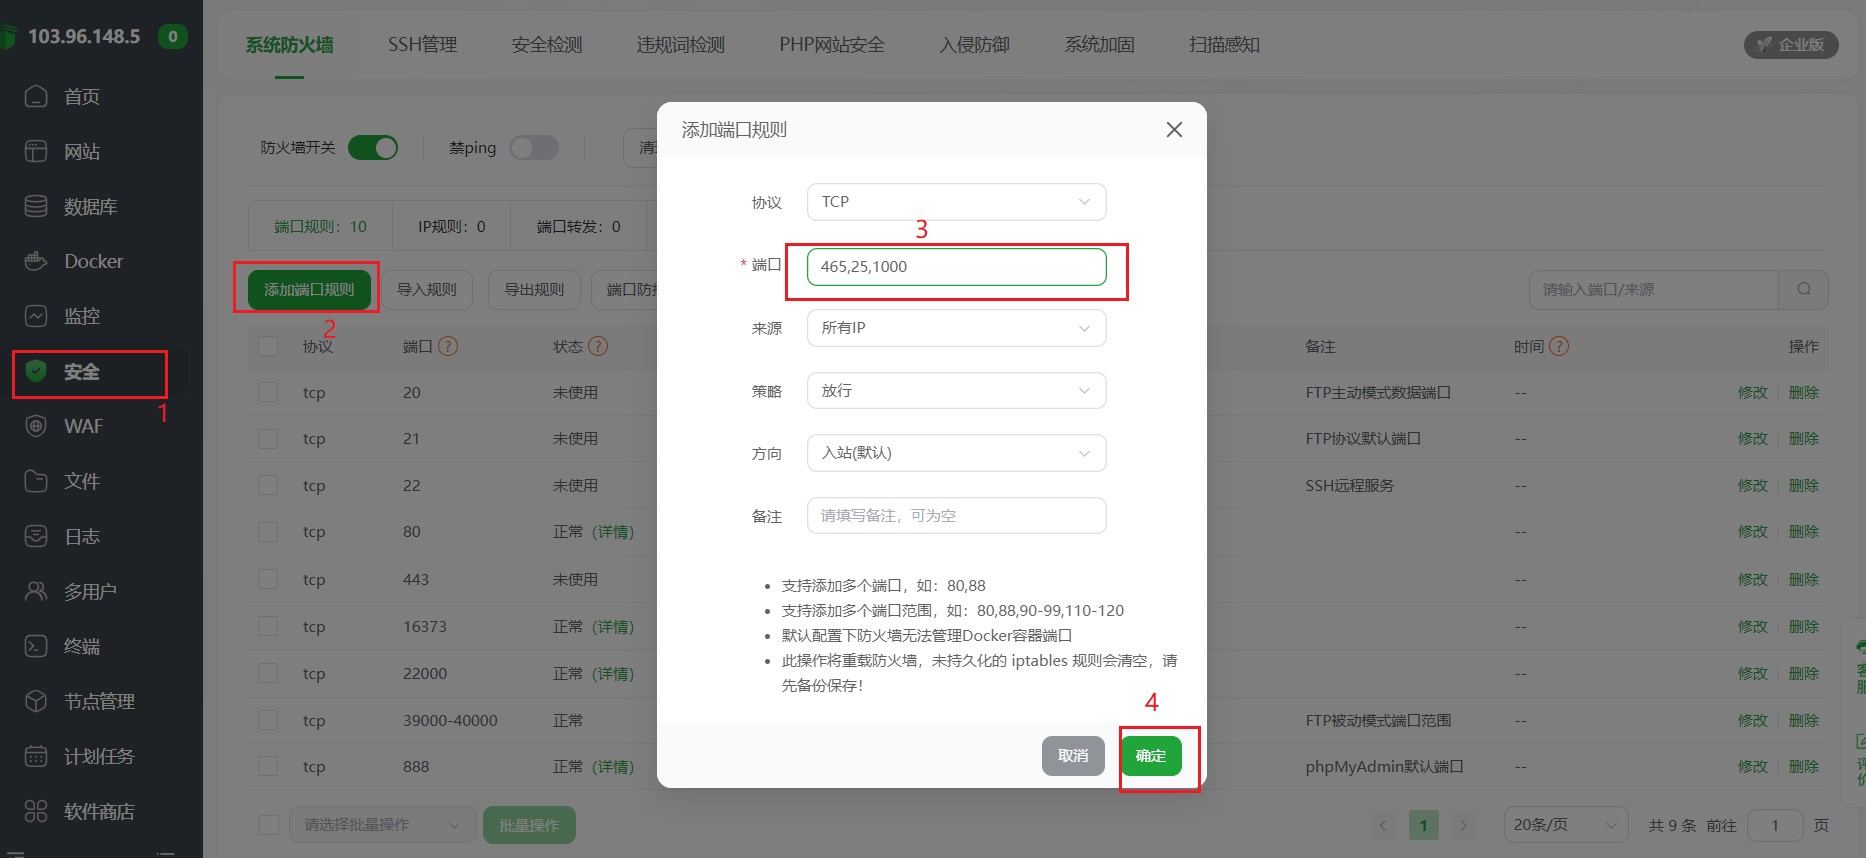Open the 入侵防御 tab

pyautogui.click(x=974, y=45)
